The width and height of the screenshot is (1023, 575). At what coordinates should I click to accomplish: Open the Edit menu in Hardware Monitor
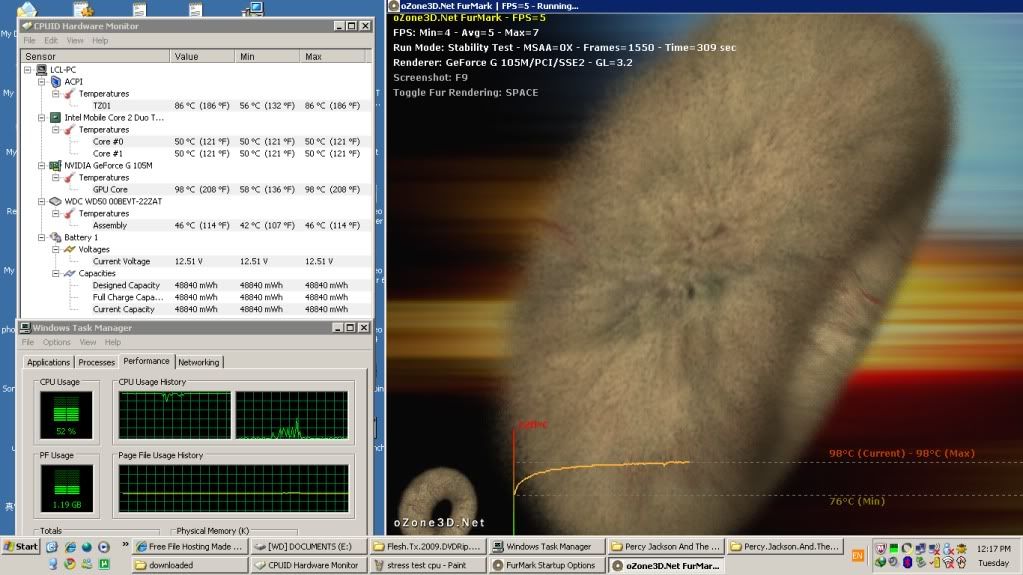click(x=51, y=40)
